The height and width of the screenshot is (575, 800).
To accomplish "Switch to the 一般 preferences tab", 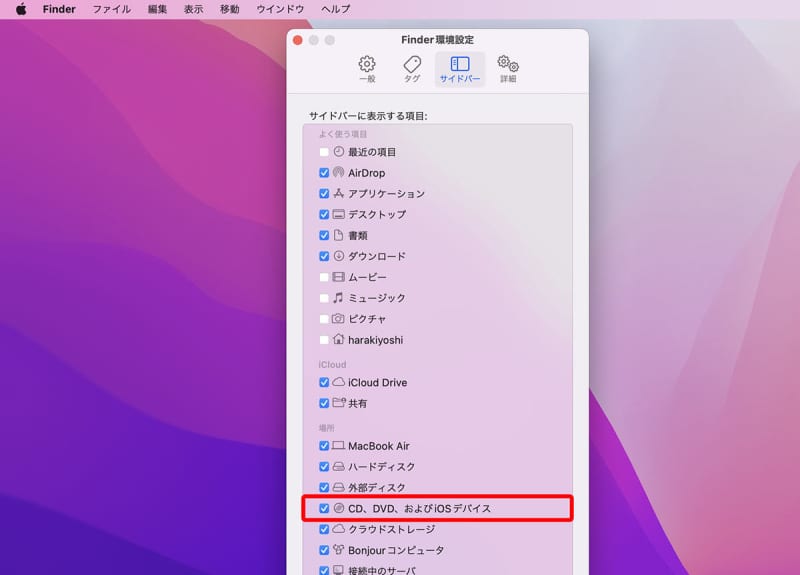I will click(x=367, y=69).
